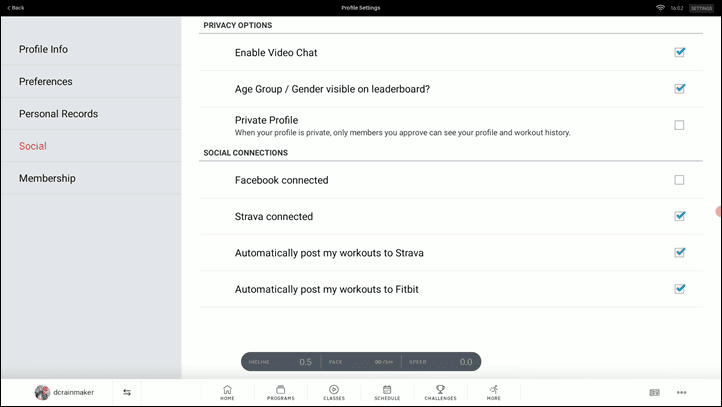This screenshot has width=722, height=407.
Task: Open the Profile Info section
Action: (91, 49)
